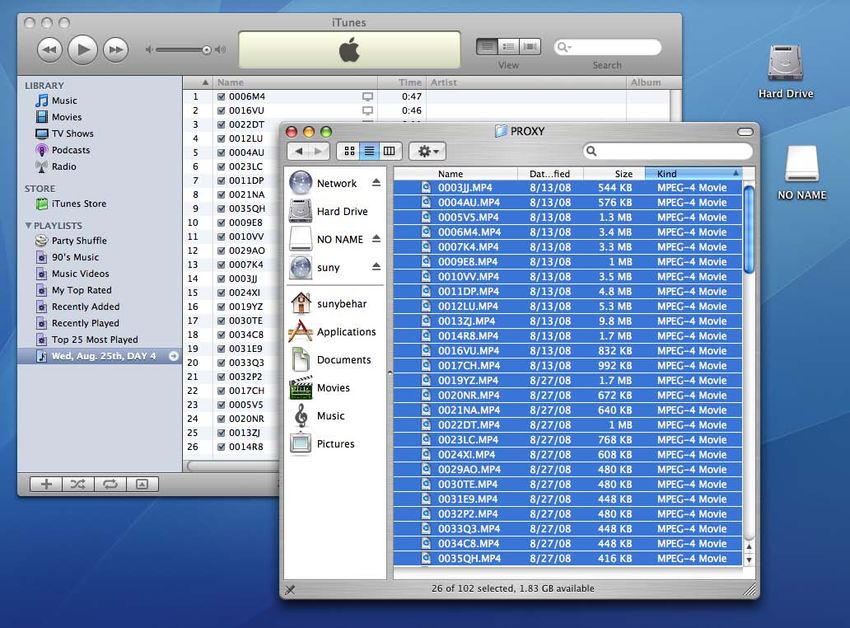Switch Finder to list view
The height and width of the screenshot is (628, 850).
click(x=369, y=151)
